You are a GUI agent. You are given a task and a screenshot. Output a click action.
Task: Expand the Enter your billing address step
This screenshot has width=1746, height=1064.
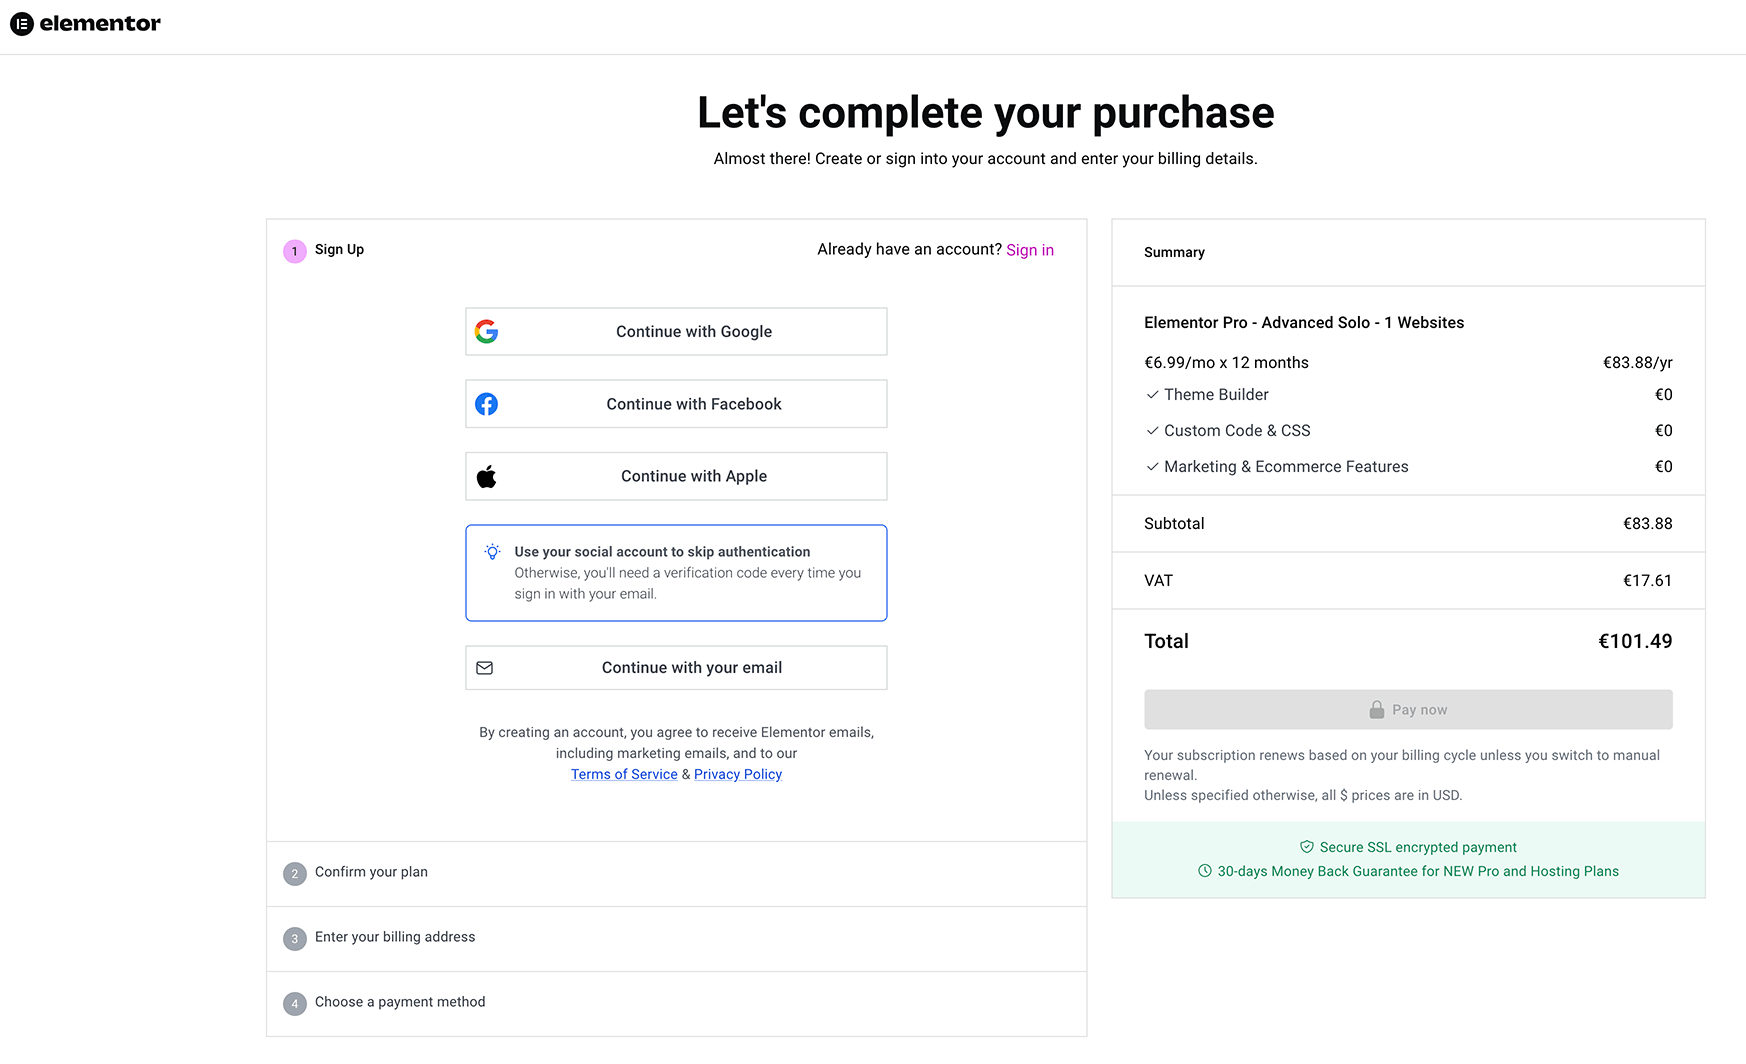395,937
